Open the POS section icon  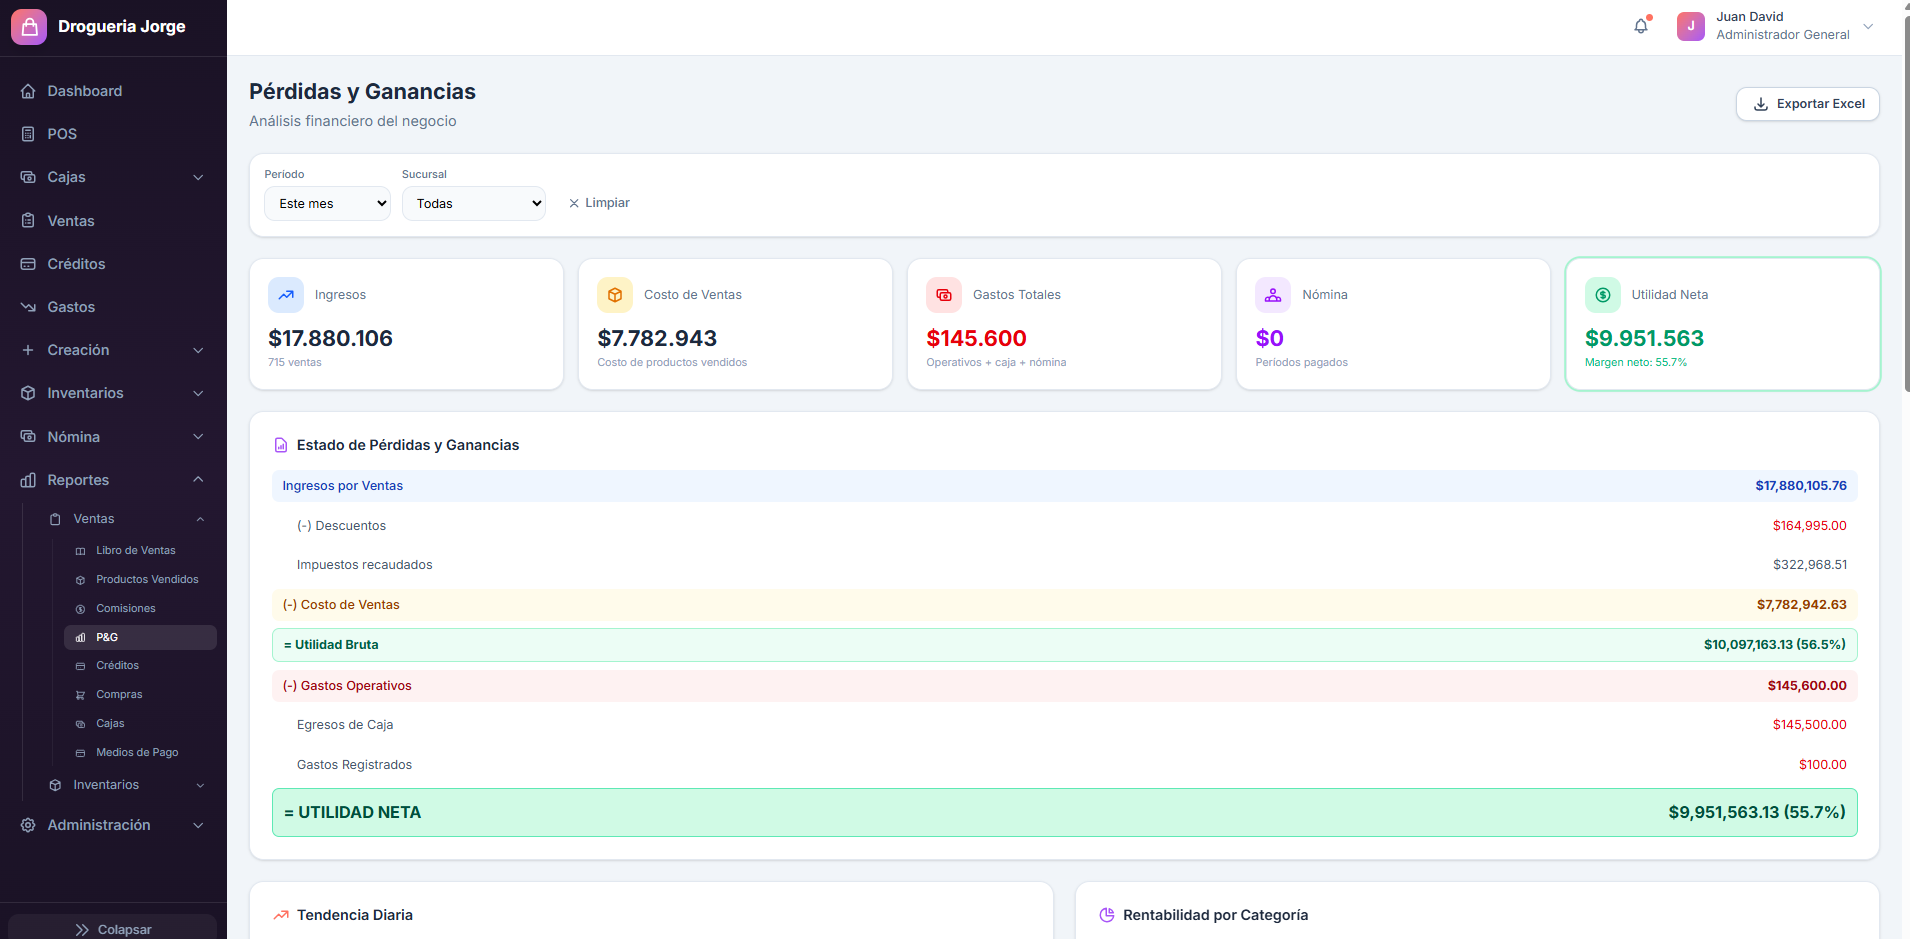(29, 133)
